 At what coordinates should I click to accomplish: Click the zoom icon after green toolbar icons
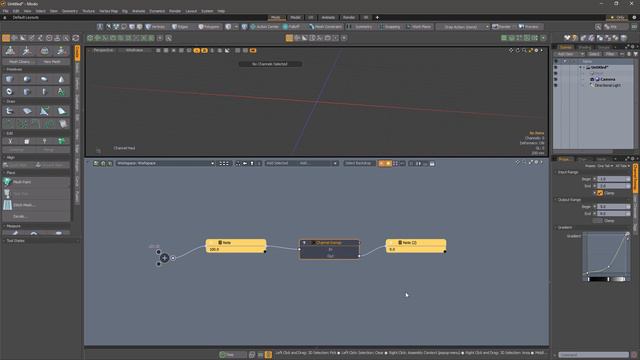tap(169, 38)
